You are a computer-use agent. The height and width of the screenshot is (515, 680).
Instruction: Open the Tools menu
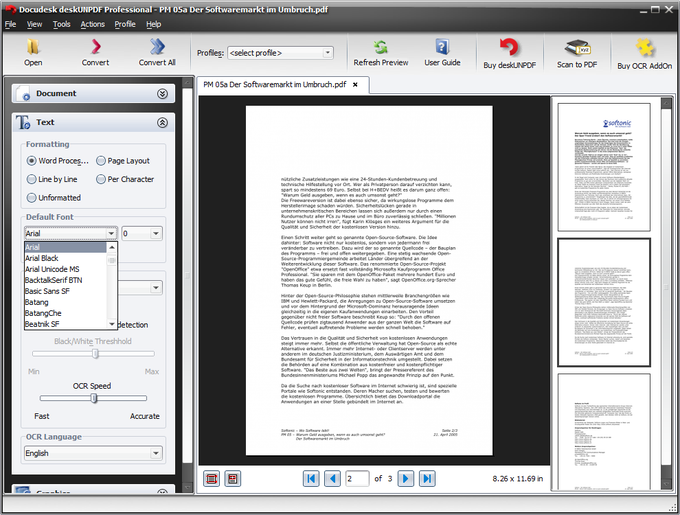[62, 24]
